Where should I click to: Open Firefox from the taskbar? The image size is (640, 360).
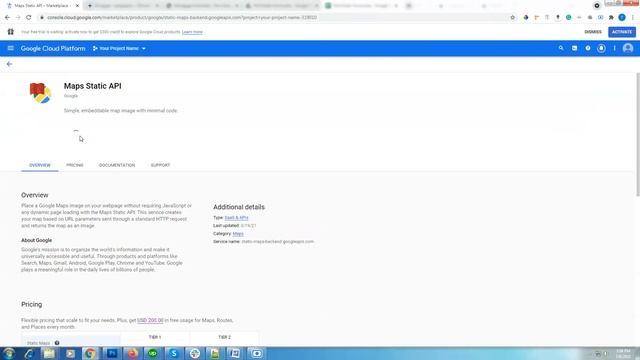point(132,353)
